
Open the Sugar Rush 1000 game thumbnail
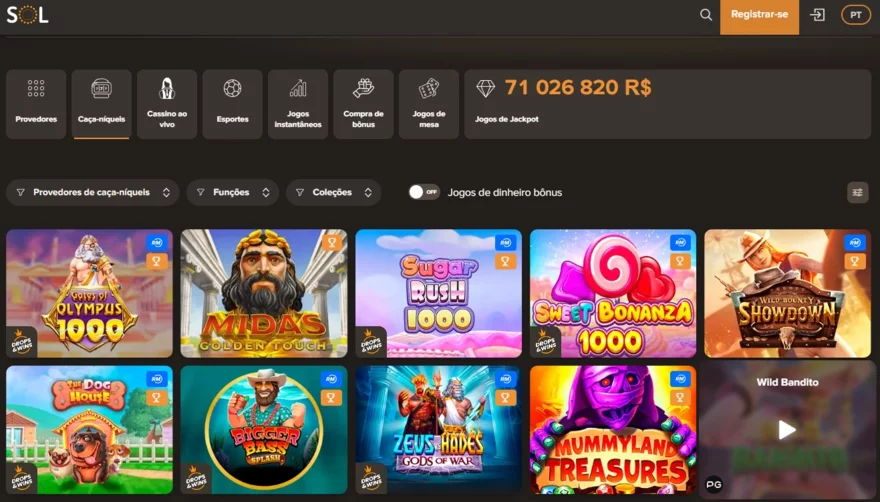[x=438, y=293]
